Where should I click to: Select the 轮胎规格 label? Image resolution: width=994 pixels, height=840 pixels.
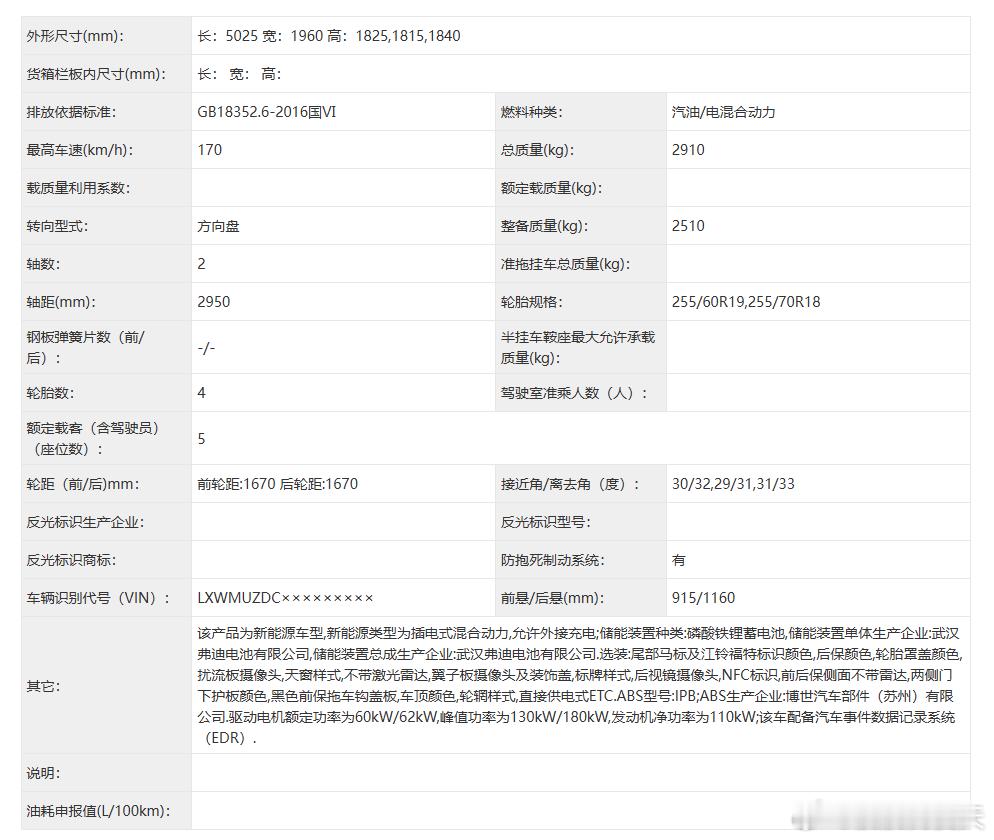pyautogui.click(x=531, y=302)
